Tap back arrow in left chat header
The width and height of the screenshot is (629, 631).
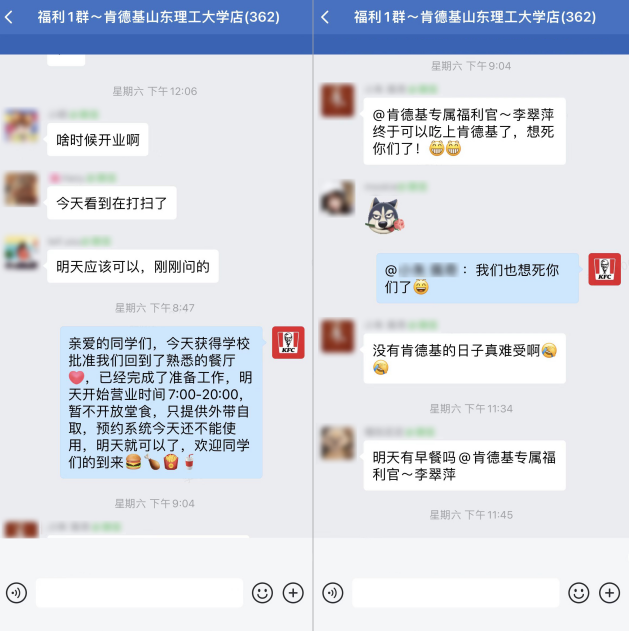click(x=9, y=17)
